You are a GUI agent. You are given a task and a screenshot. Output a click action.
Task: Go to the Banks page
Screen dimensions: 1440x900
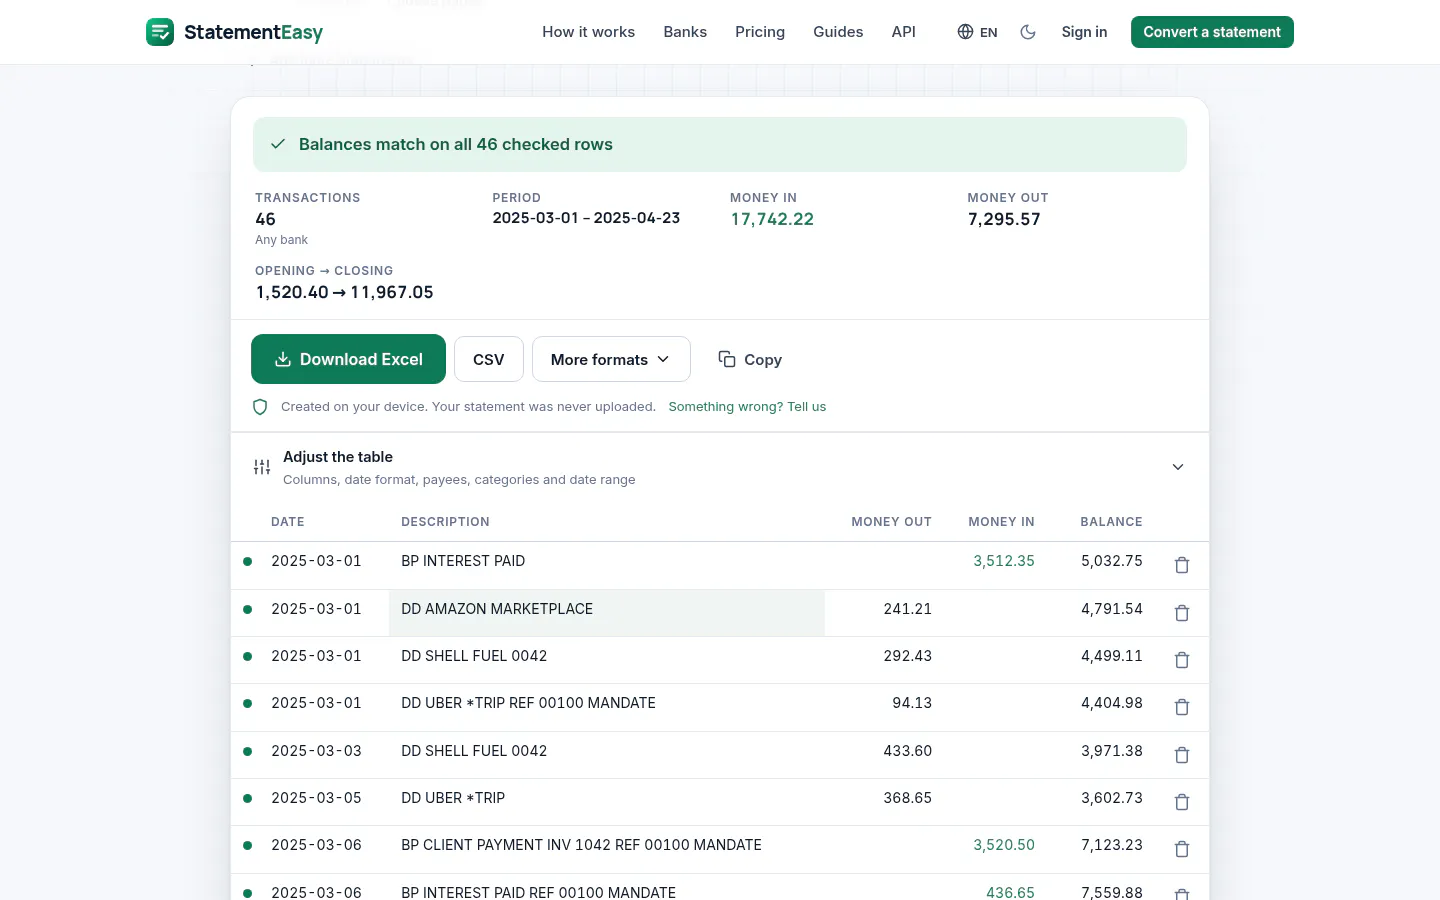coord(685,32)
